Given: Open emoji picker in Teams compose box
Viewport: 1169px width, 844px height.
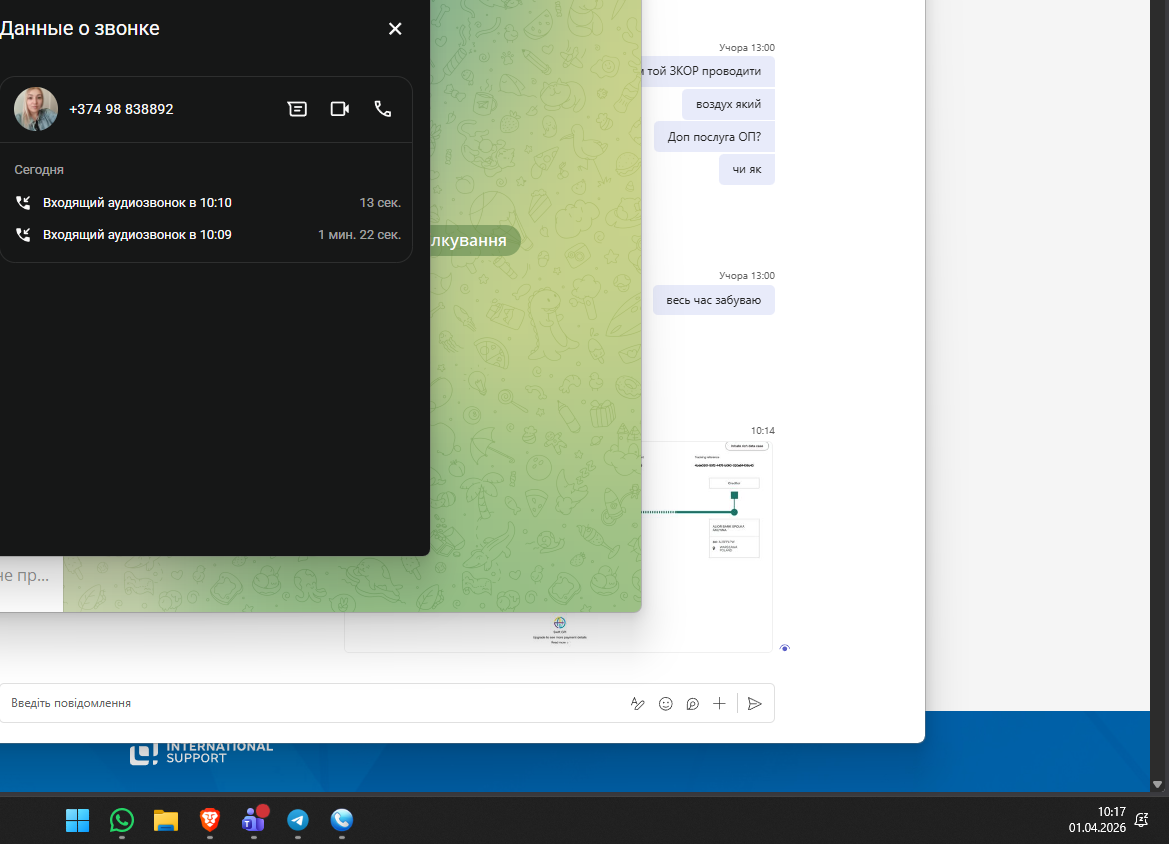Looking at the screenshot, I should point(666,703).
